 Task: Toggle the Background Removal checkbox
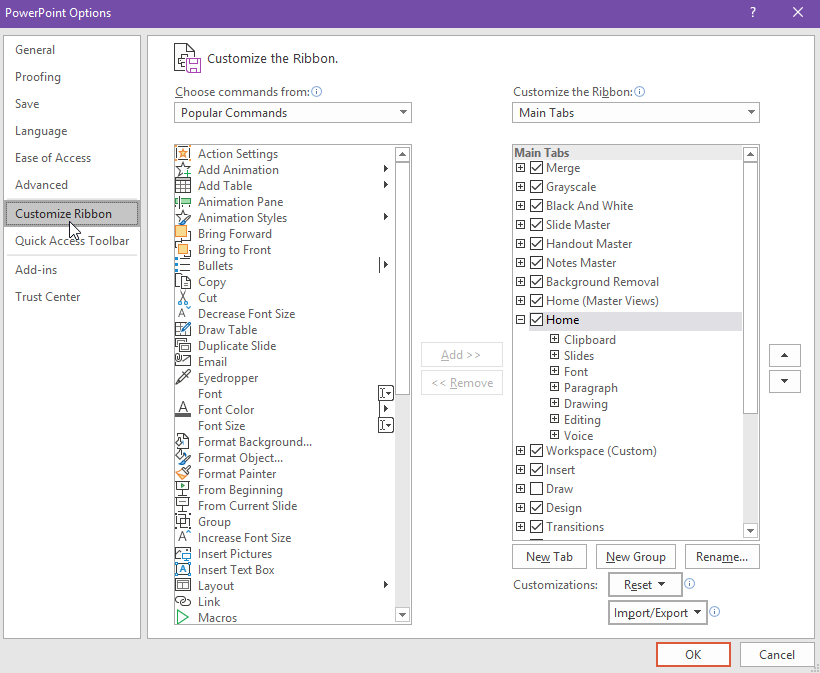(x=536, y=282)
